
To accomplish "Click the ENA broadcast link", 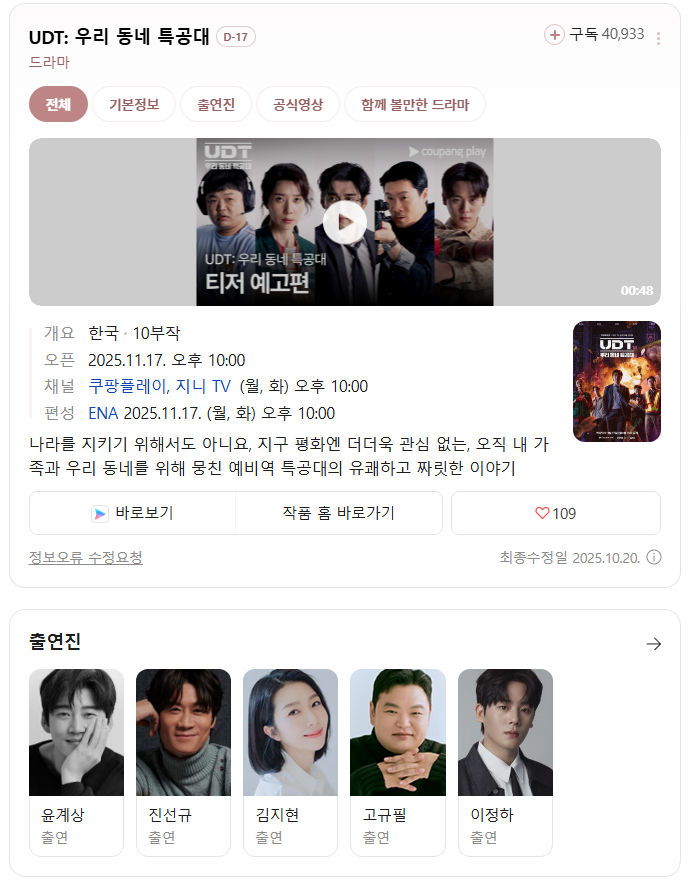I will [103, 413].
